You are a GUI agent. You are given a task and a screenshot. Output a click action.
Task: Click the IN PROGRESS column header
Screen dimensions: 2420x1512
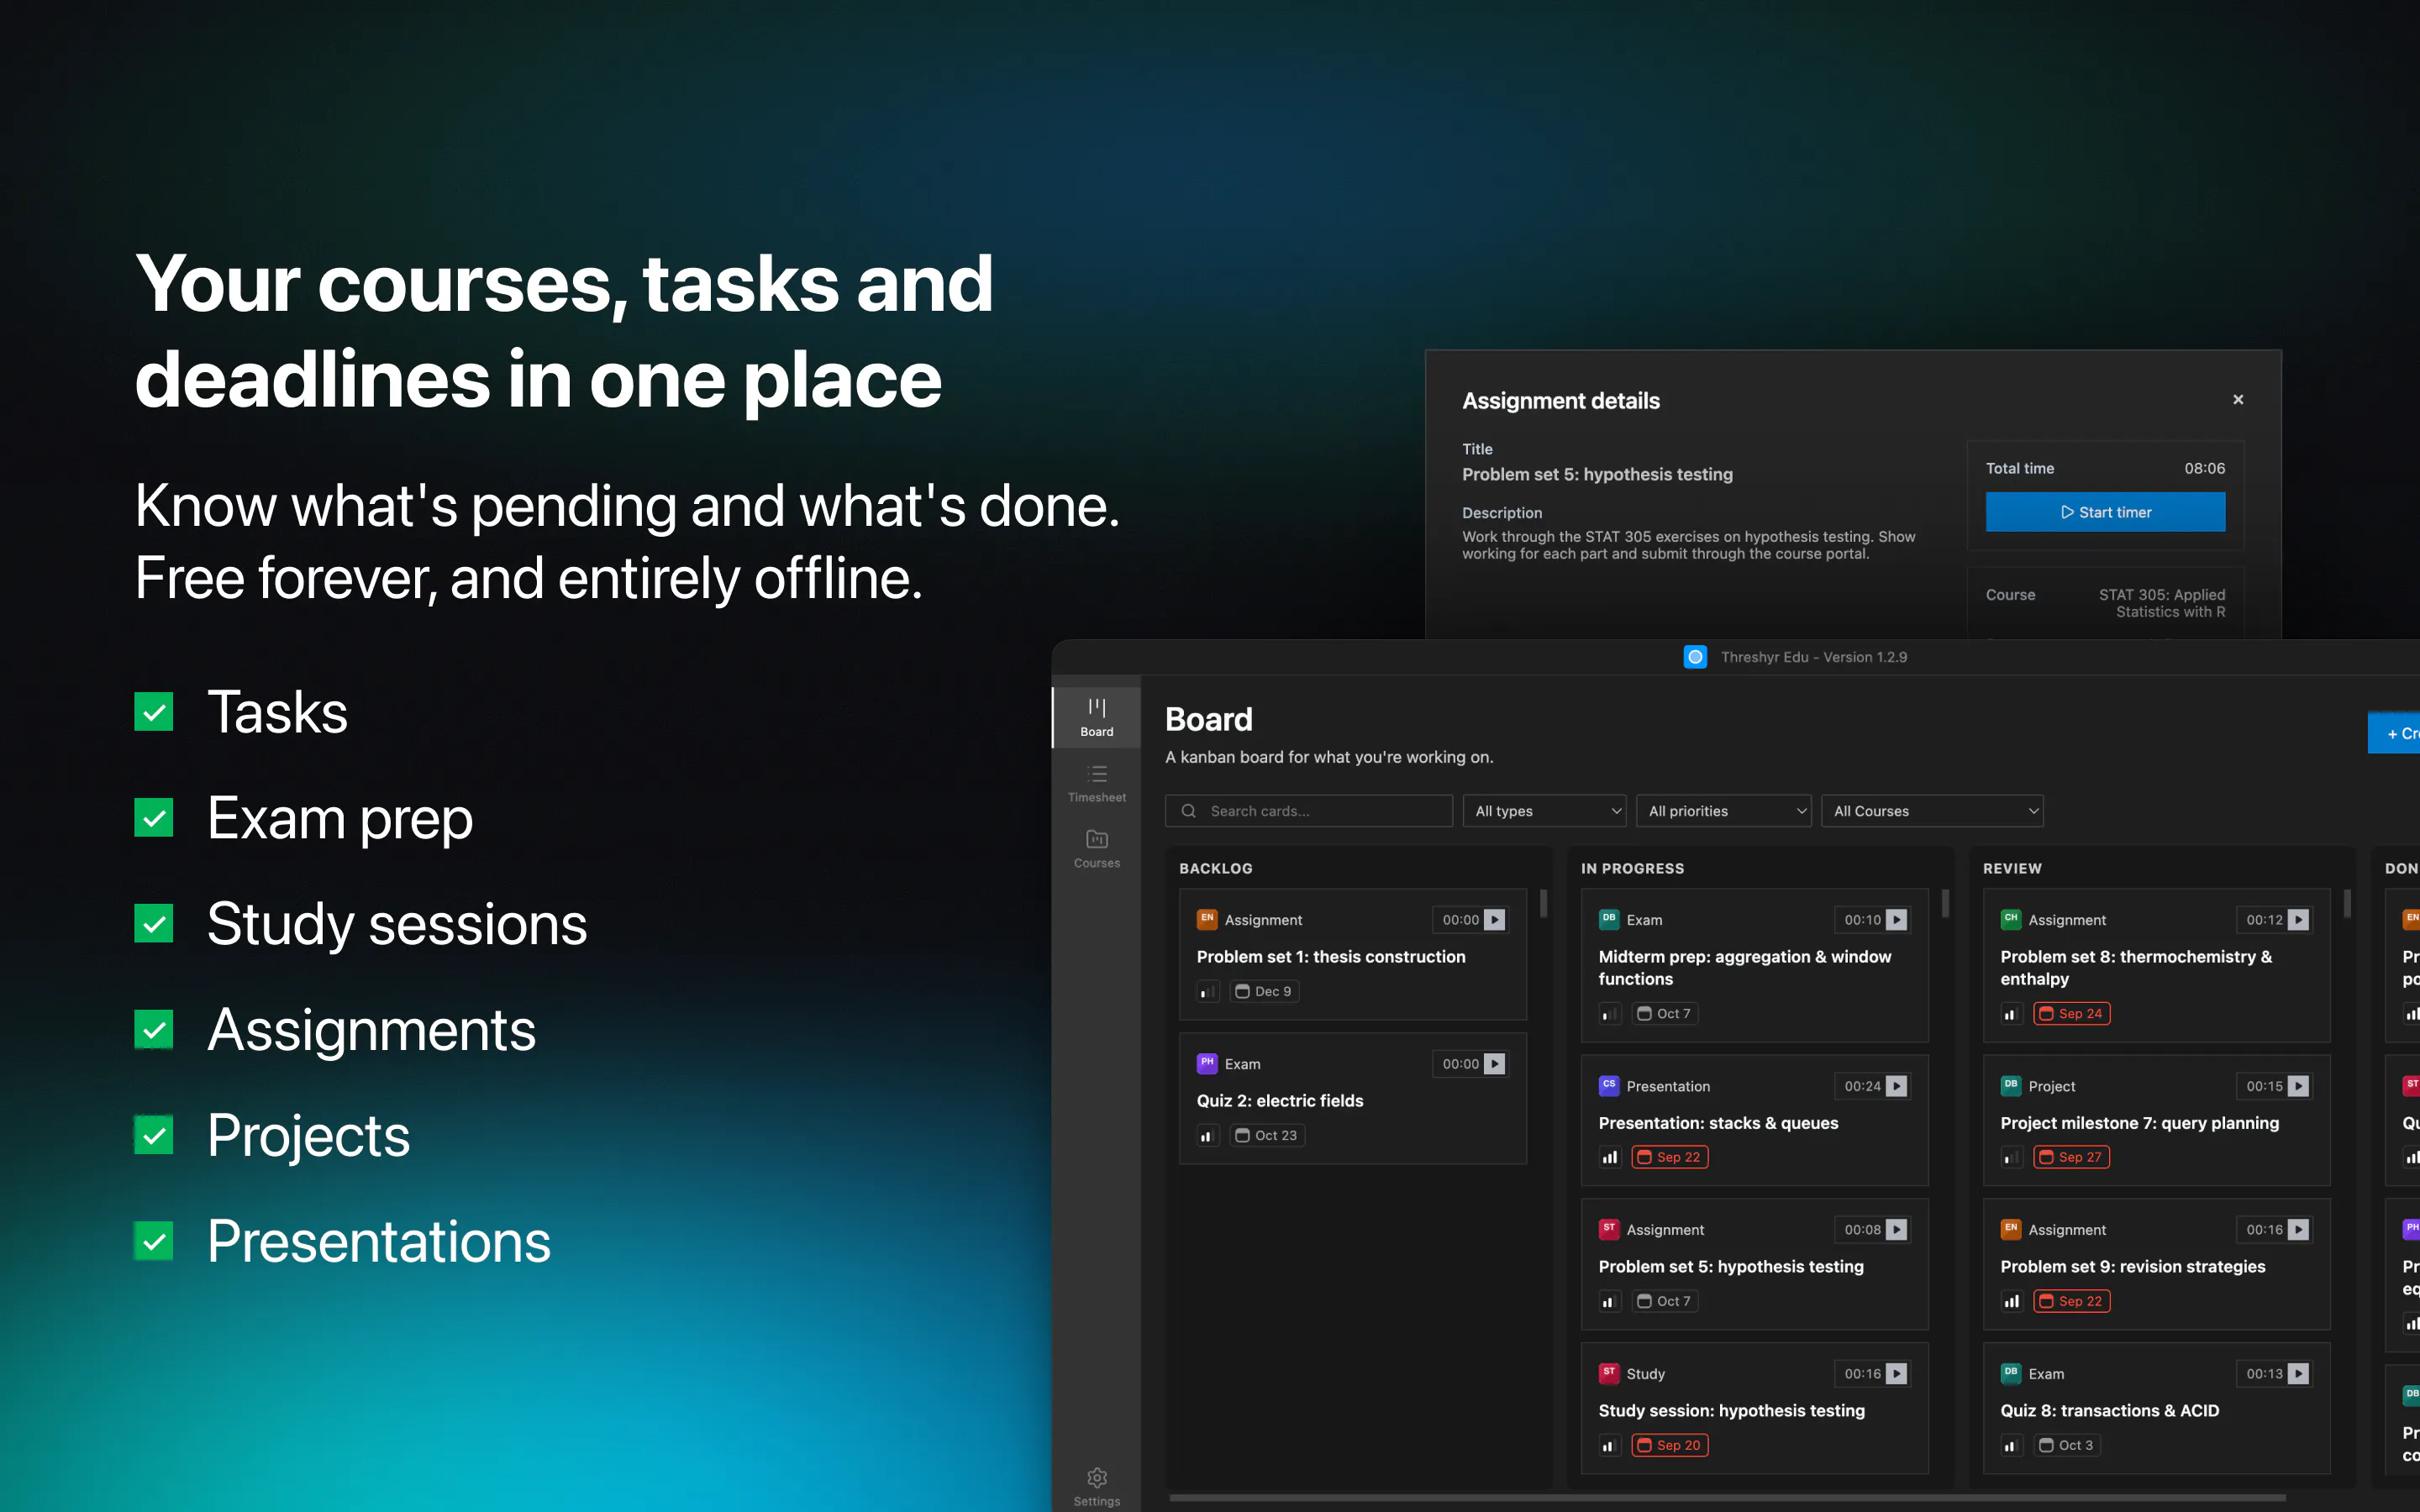[1632, 869]
